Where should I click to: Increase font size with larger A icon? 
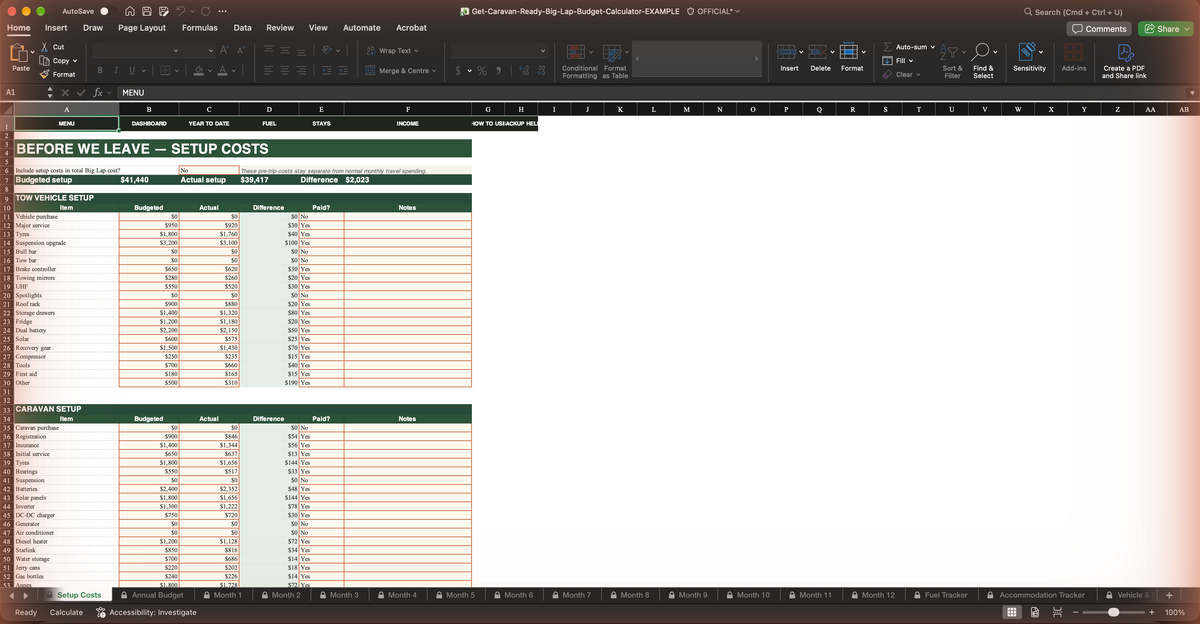pos(224,50)
